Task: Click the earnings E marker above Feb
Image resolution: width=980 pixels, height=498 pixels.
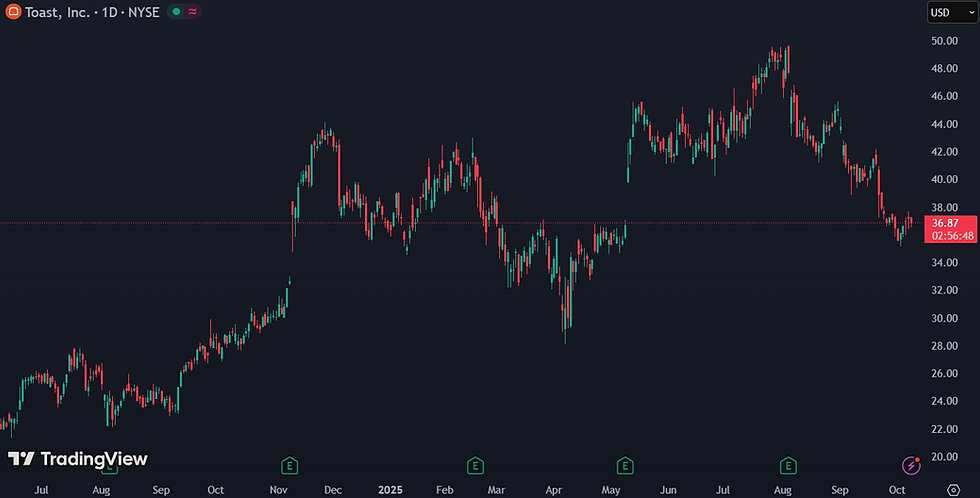Action: (475, 466)
